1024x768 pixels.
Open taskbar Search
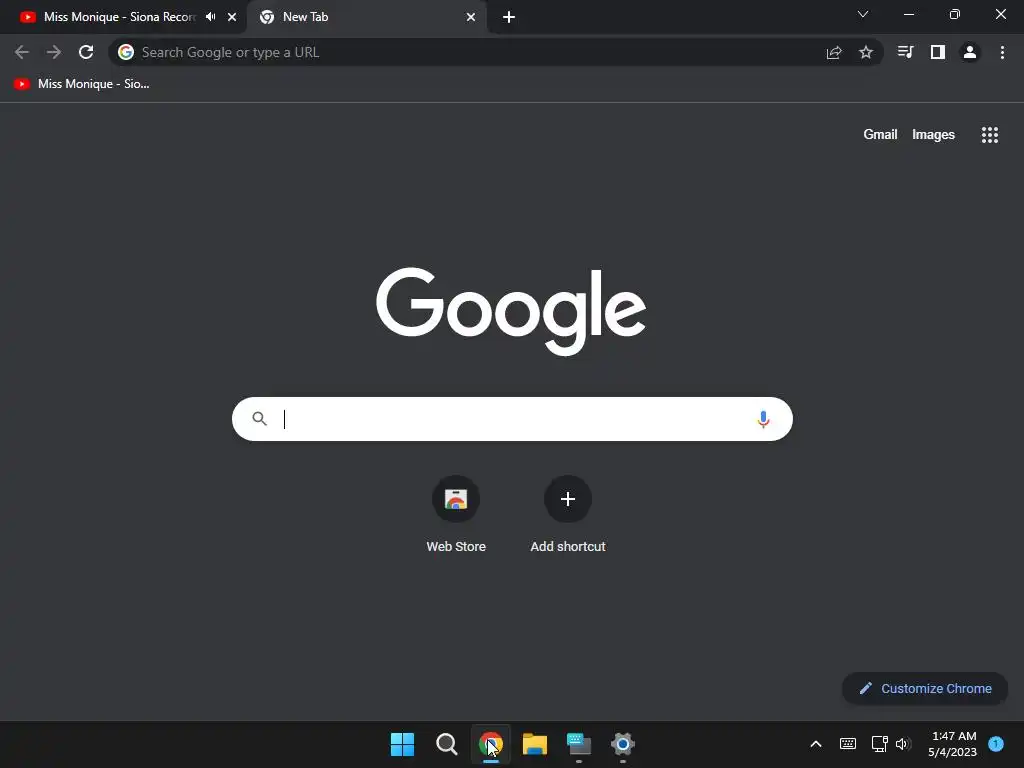447,744
